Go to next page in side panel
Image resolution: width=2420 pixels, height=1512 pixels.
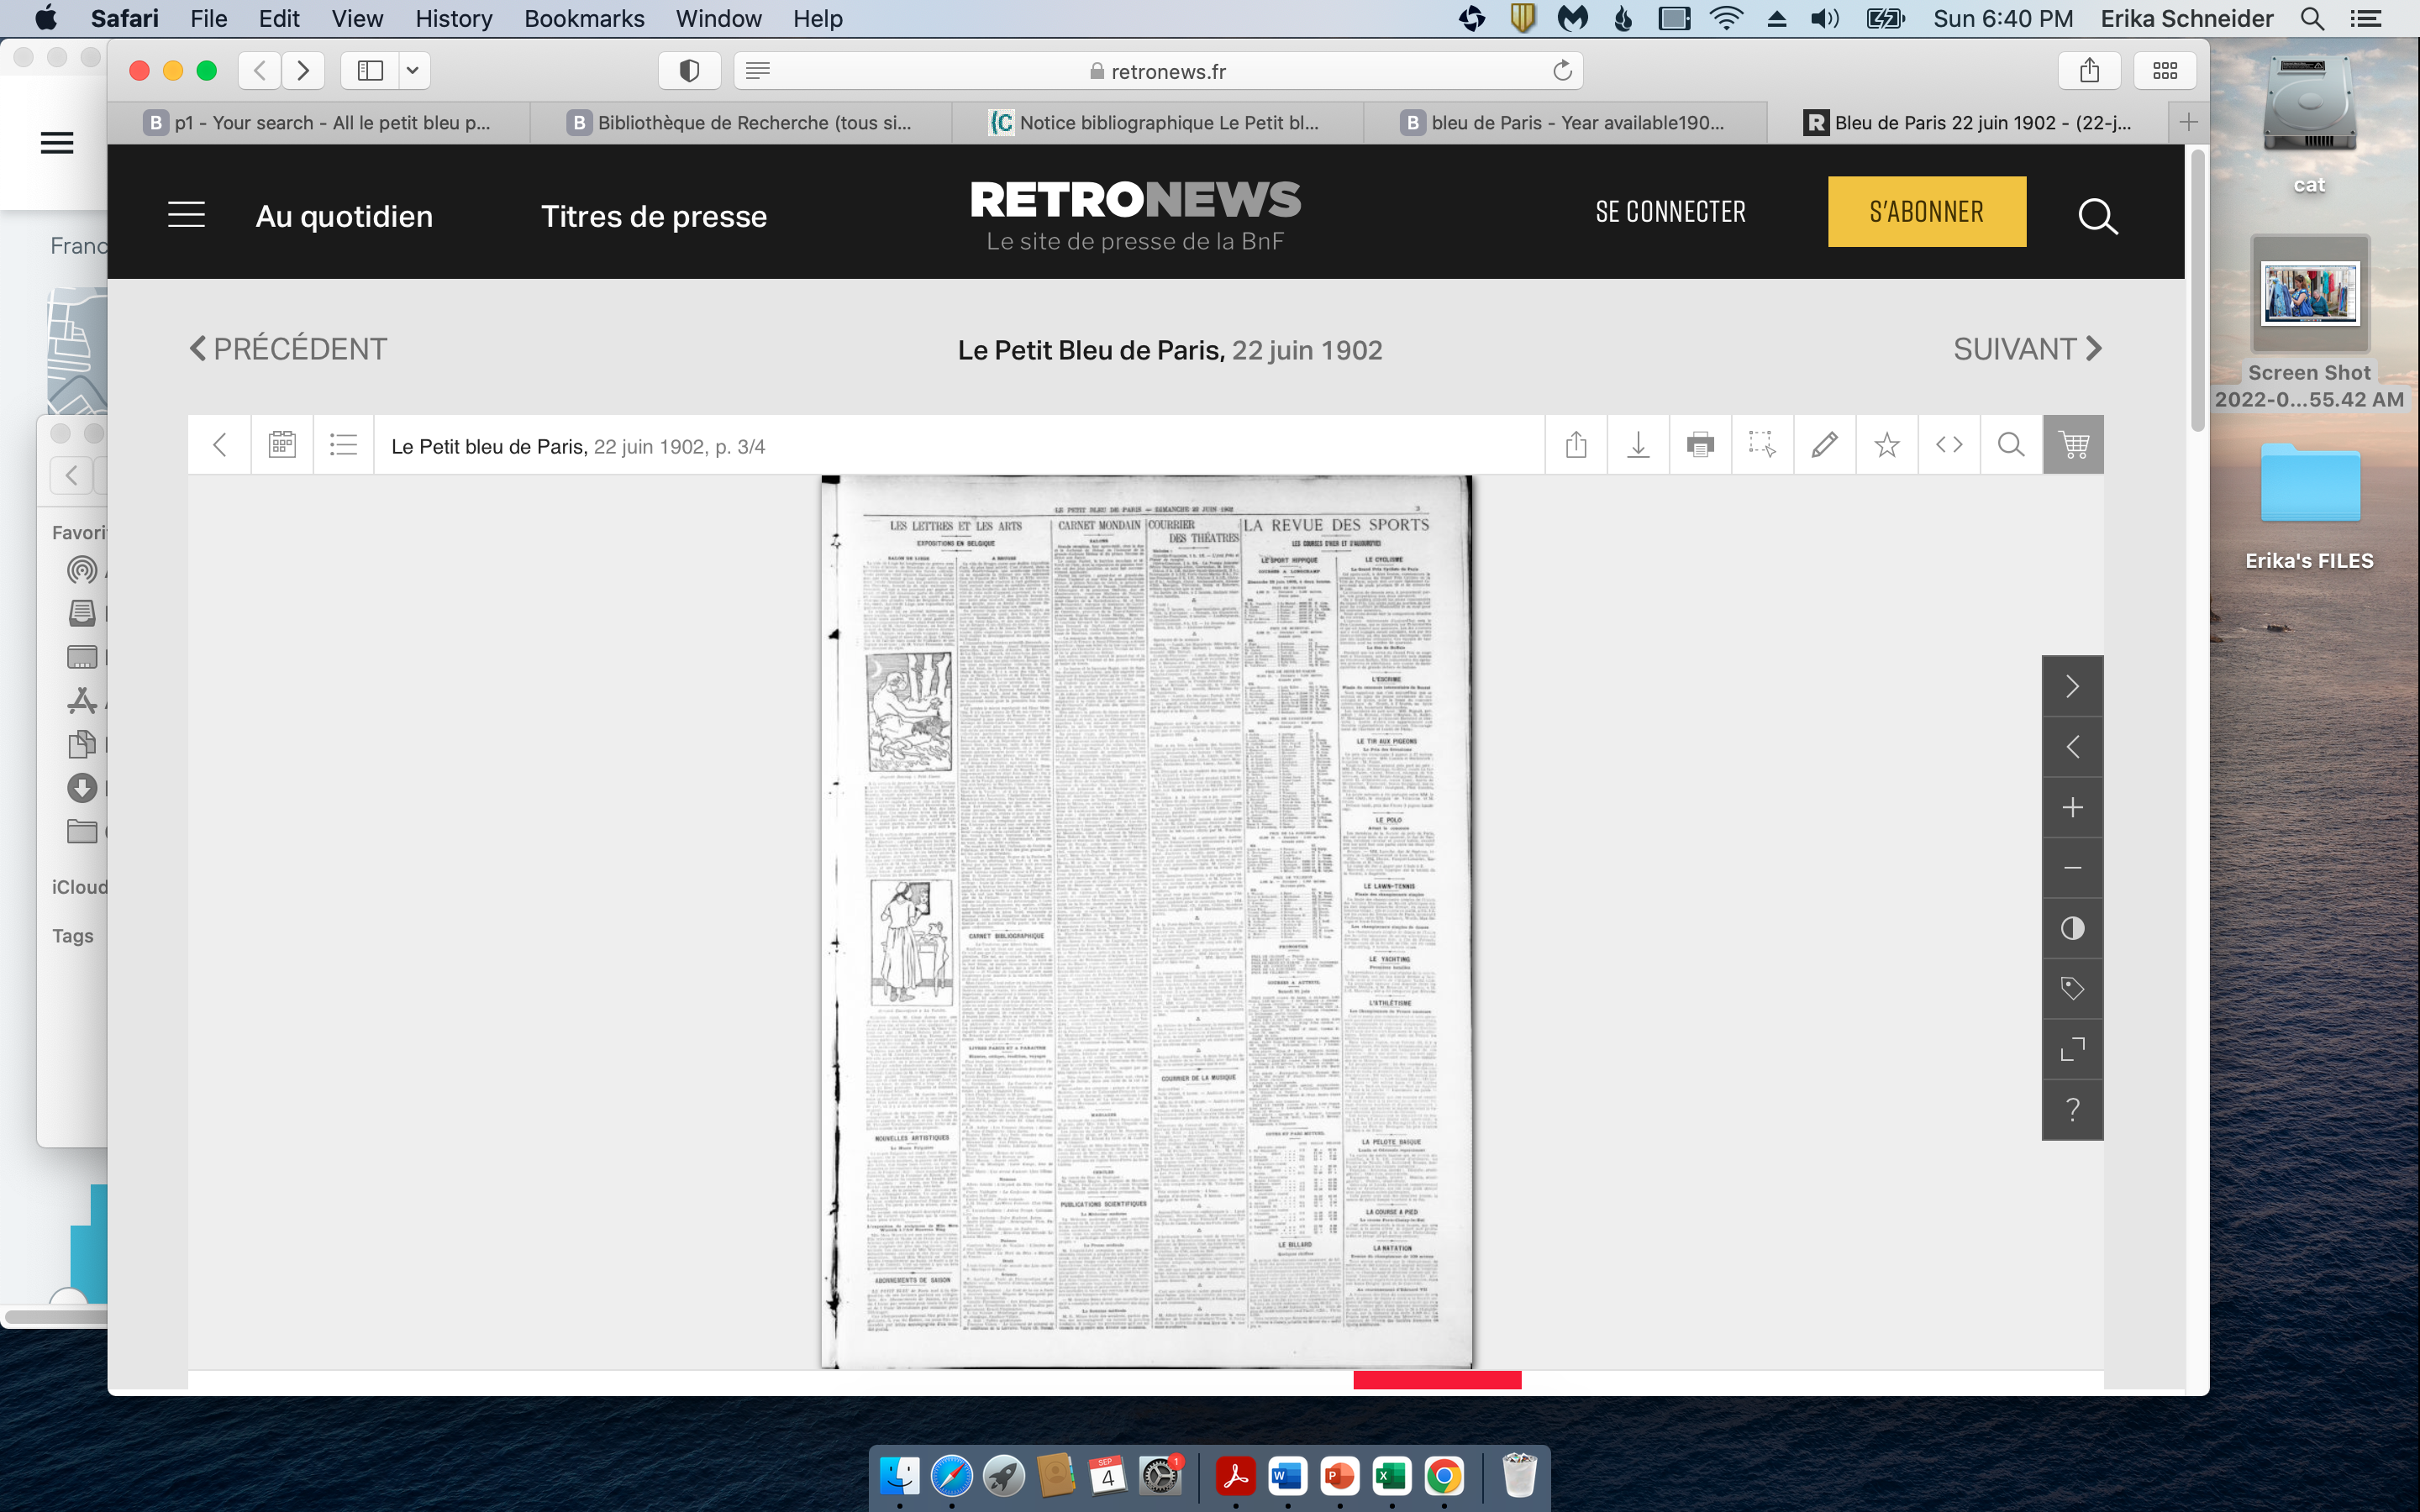coord(2072,686)
